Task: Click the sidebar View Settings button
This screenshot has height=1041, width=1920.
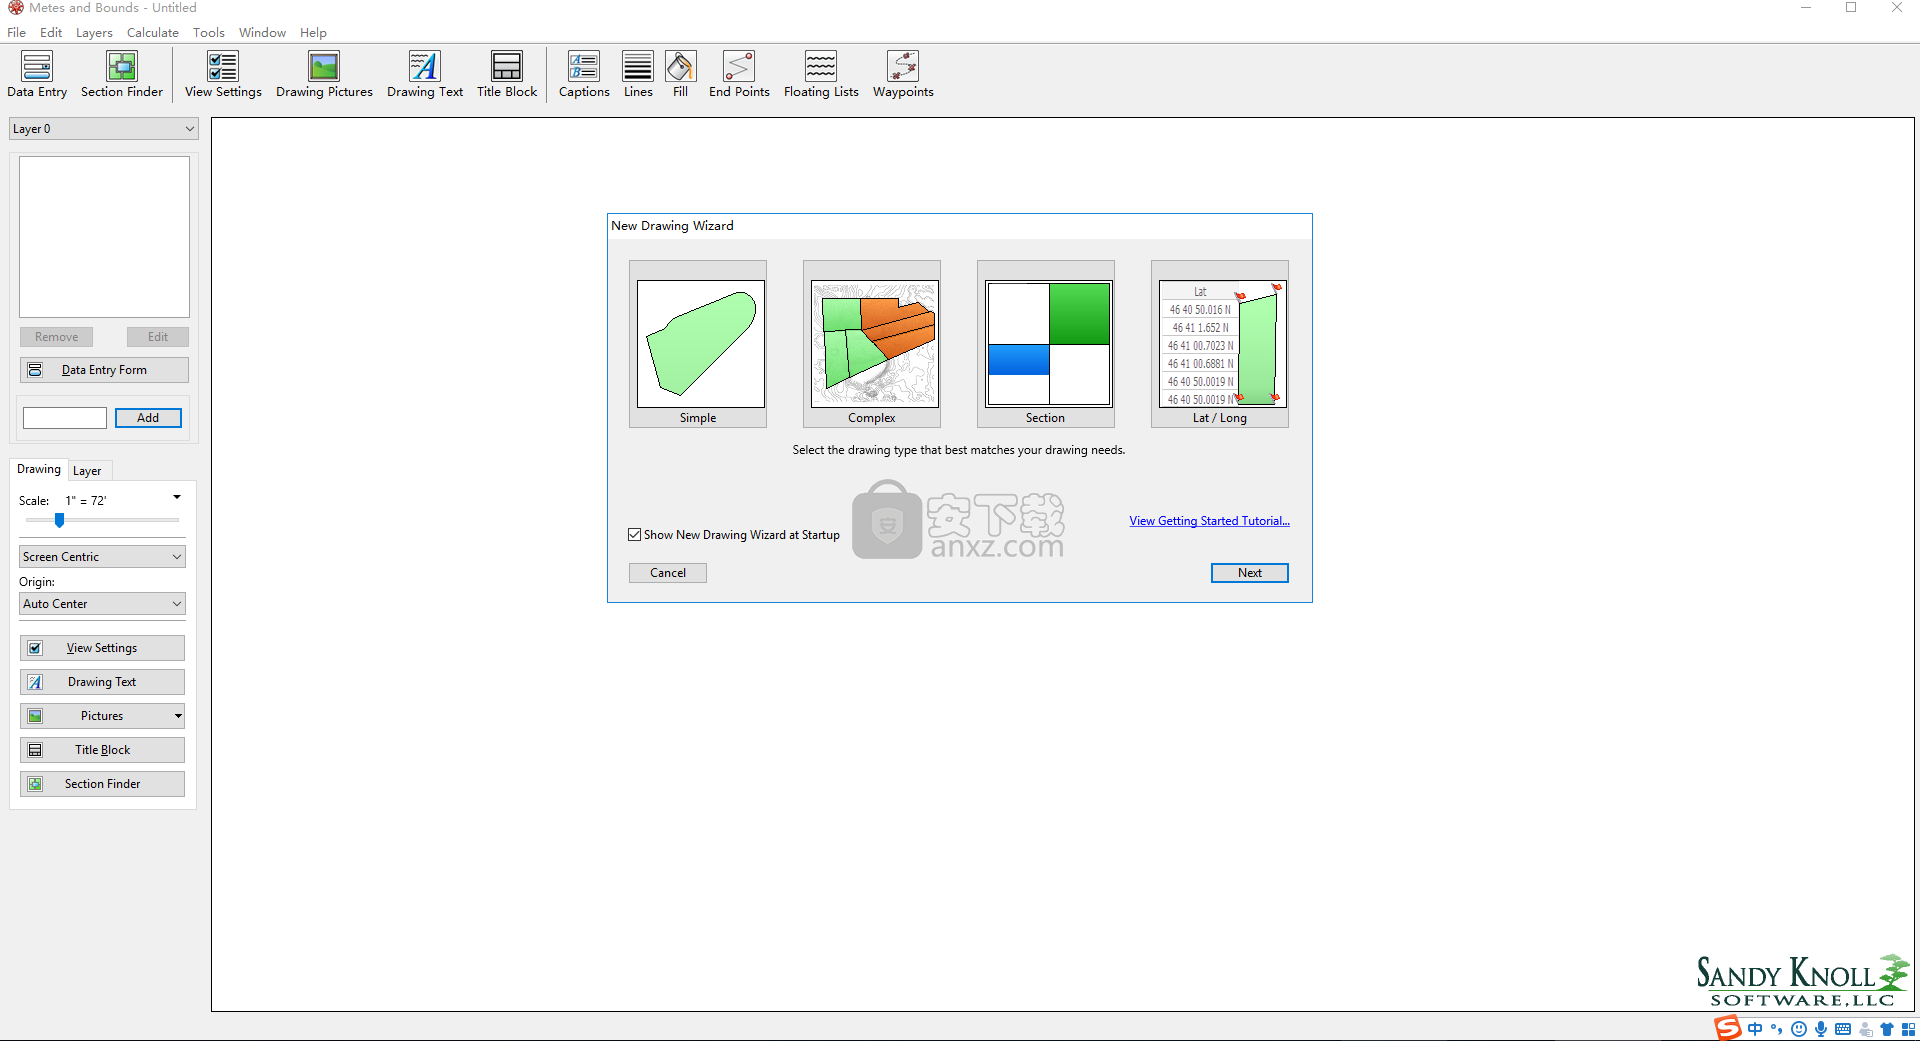Action: point(102,648)
